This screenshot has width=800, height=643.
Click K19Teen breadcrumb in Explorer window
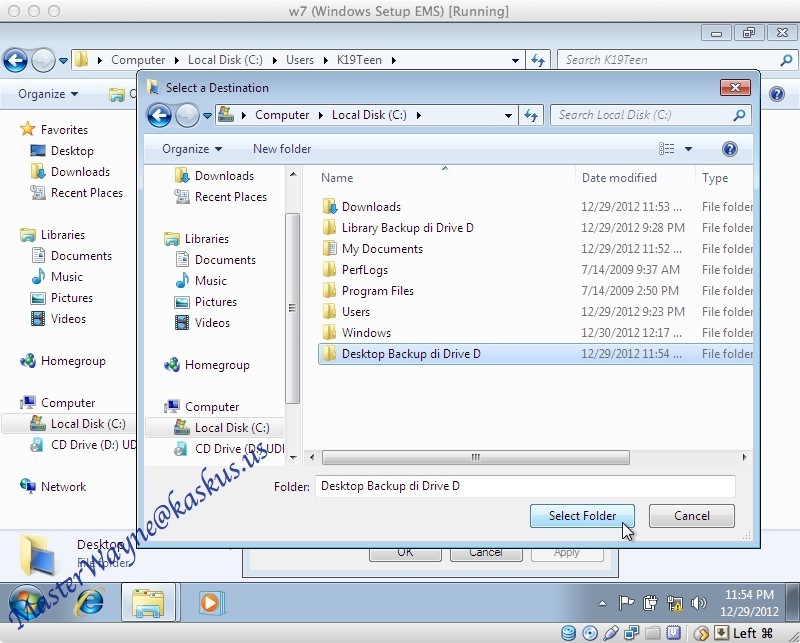(x=359, y=60)
